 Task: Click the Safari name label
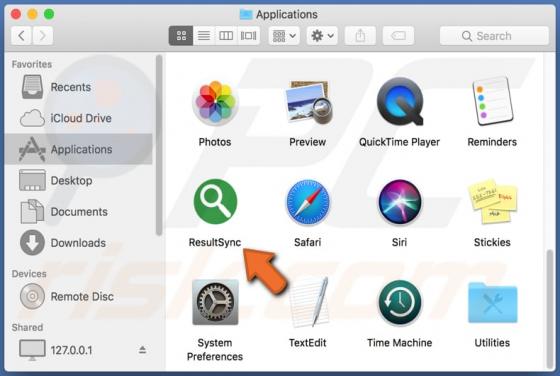(308, 242)
